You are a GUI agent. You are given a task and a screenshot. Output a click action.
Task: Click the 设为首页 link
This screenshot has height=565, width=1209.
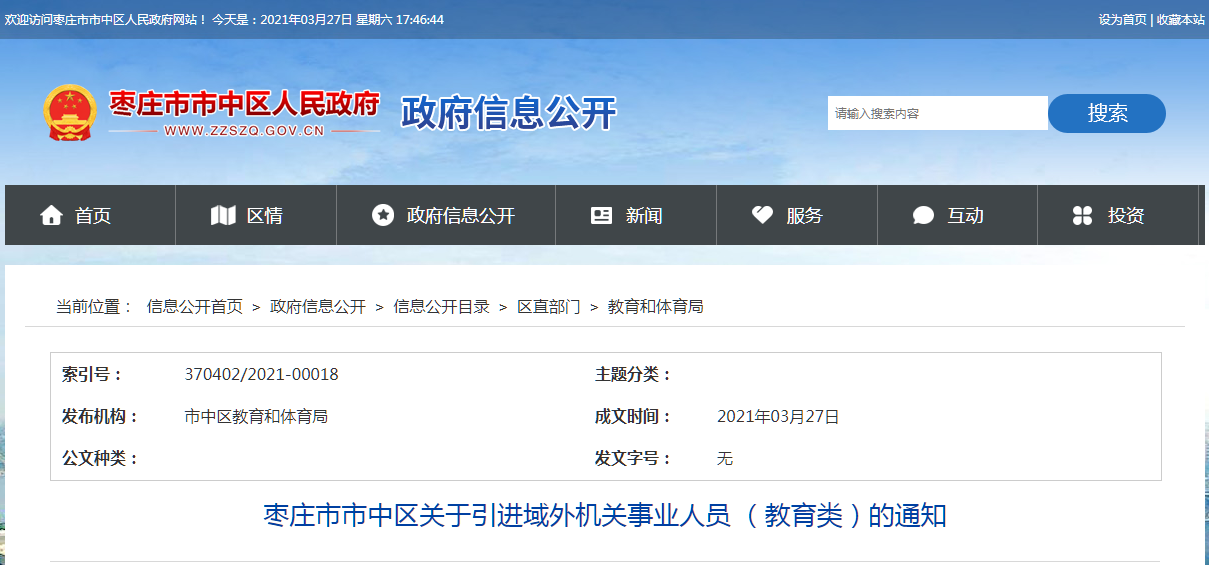coord(1122,20)
